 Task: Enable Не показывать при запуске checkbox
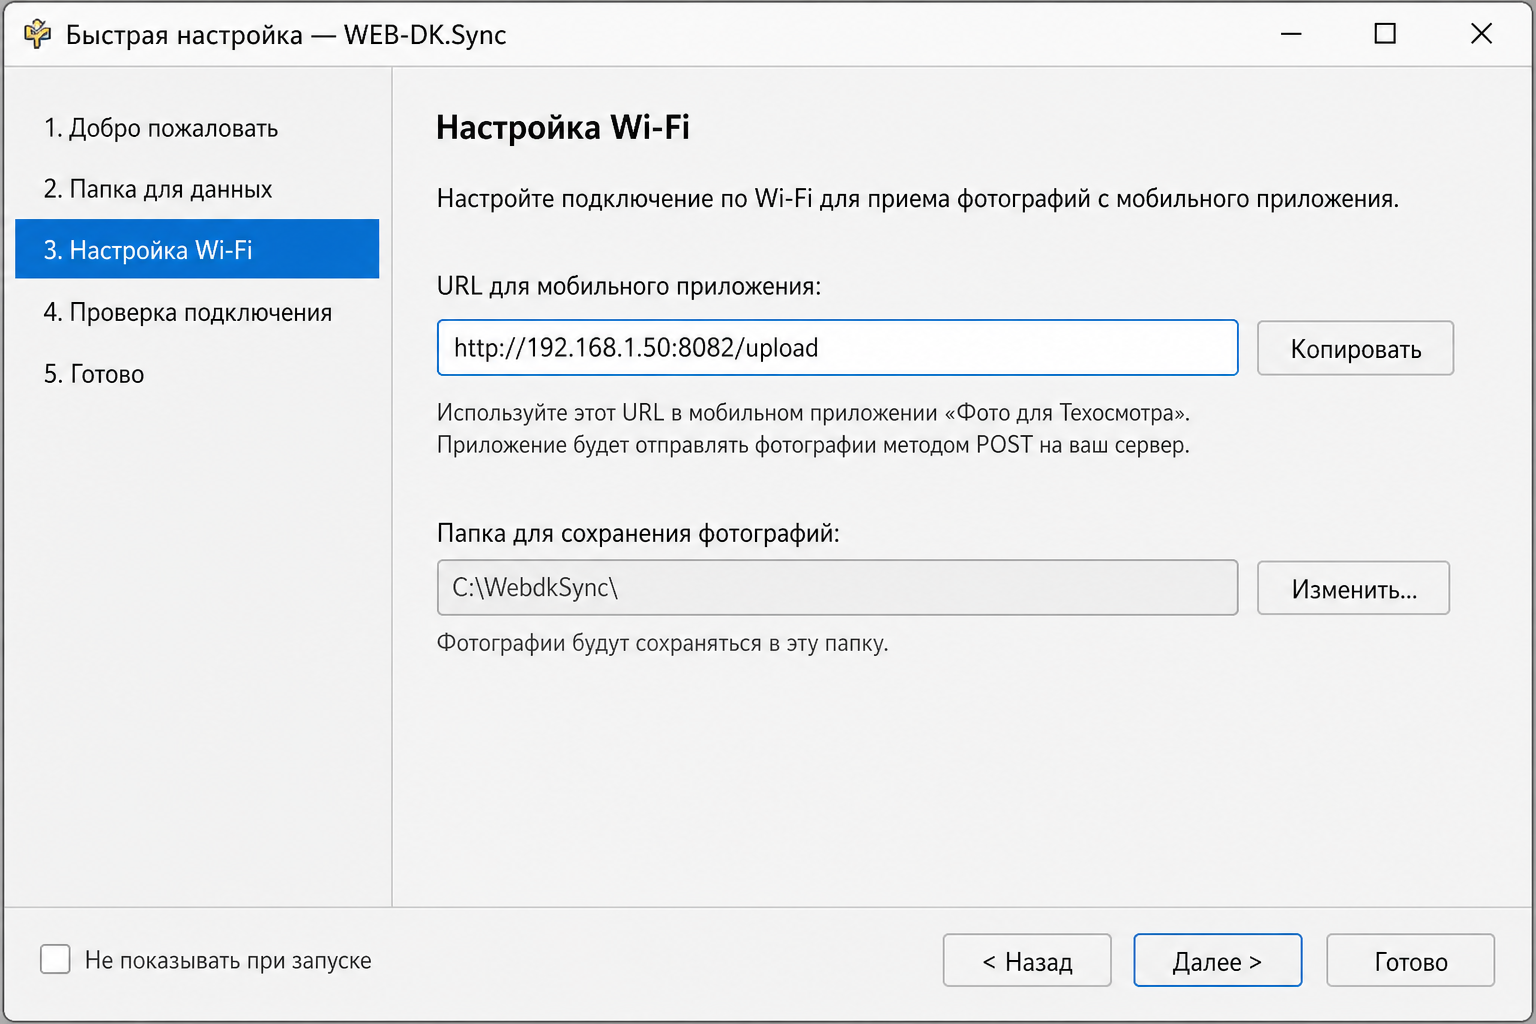click(55, 960)
